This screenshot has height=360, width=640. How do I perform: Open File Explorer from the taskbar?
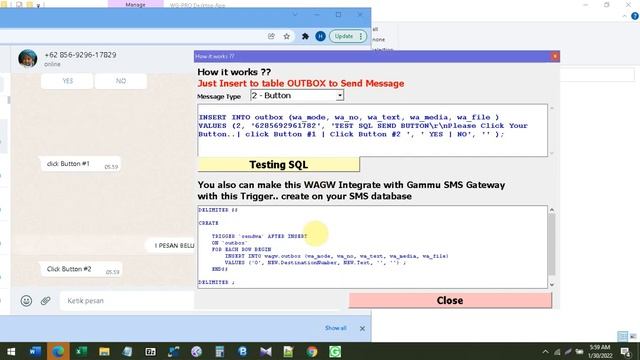click(104, 351)
